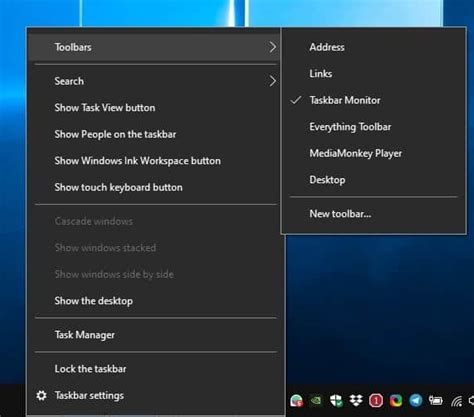Open Taskbar settings via gear icon
This screenshot has height=417, width=474.
(x=41, y=395)
